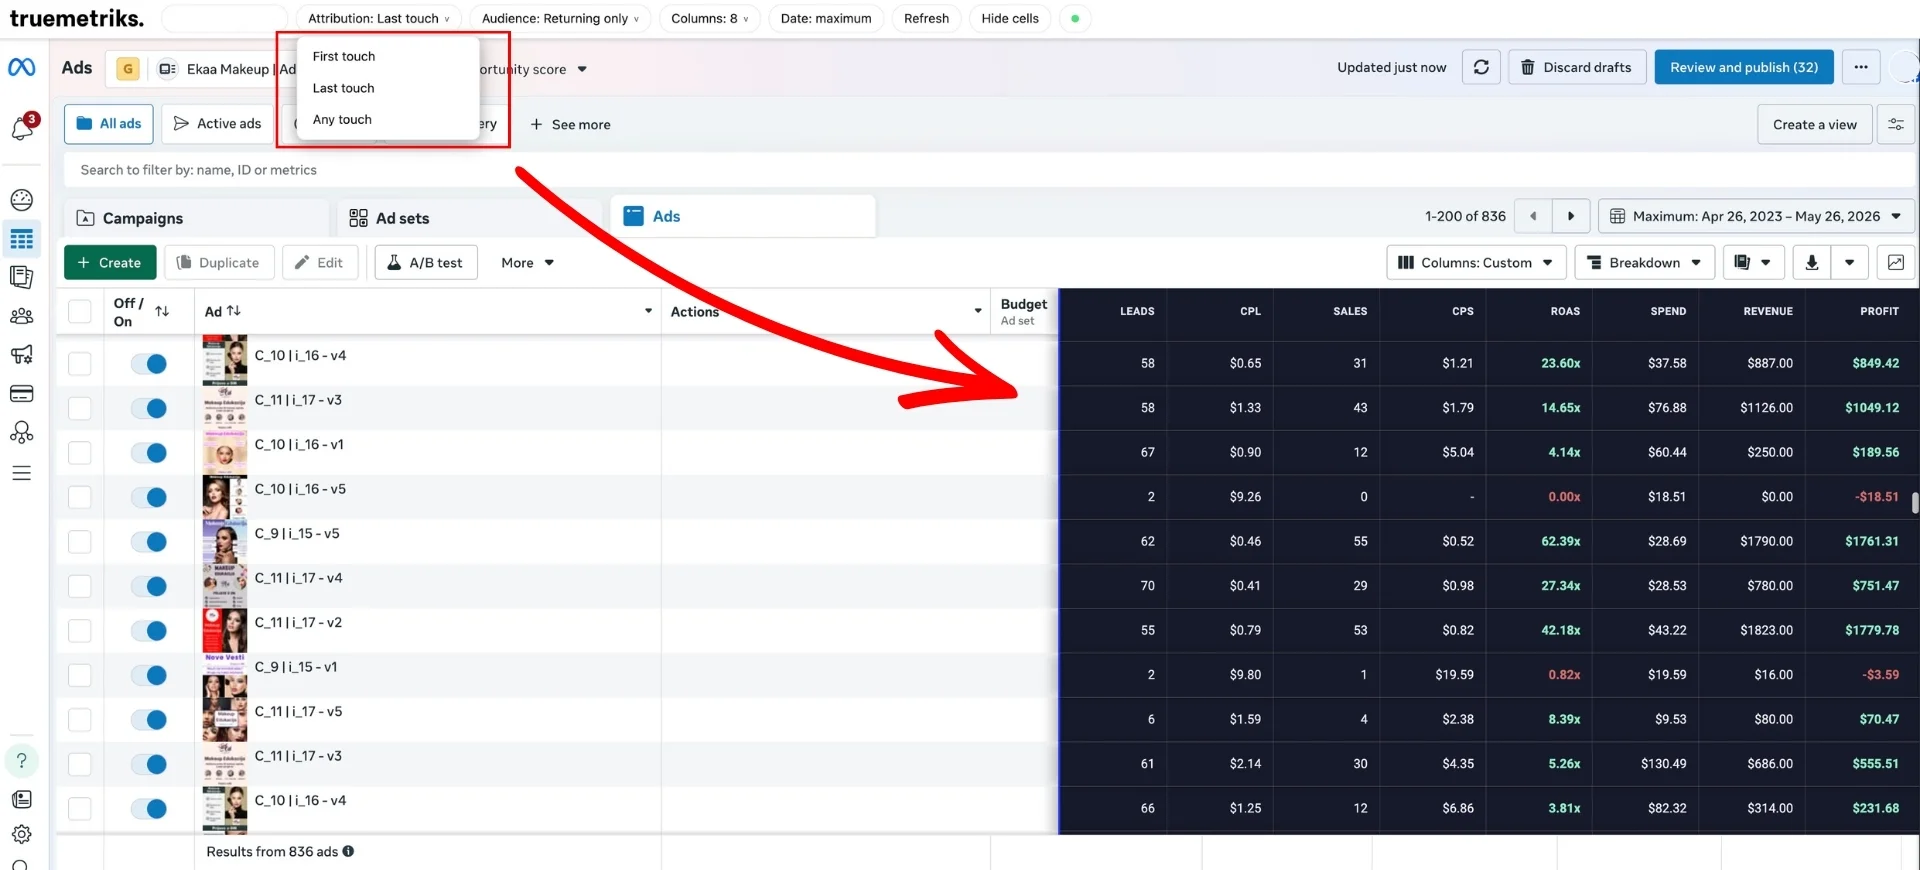Viewport: 1920px width, 870px height.
Task: Click the green Create button
Action: click(x=109, y=262)
